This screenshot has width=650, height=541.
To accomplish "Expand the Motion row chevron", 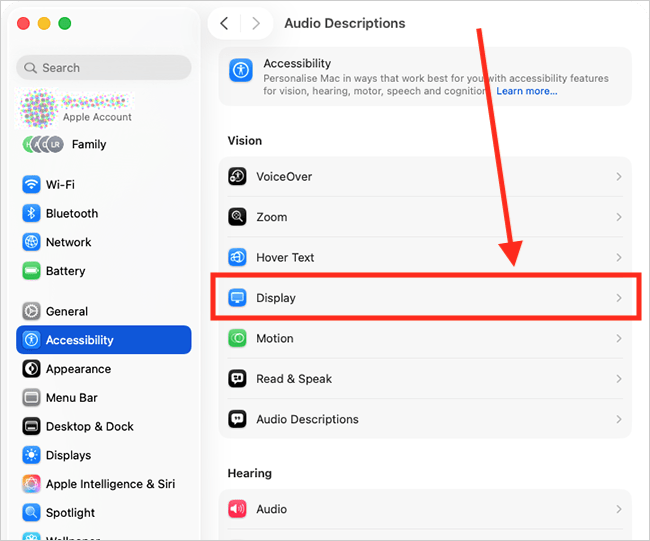I will (x=618, y=339).
